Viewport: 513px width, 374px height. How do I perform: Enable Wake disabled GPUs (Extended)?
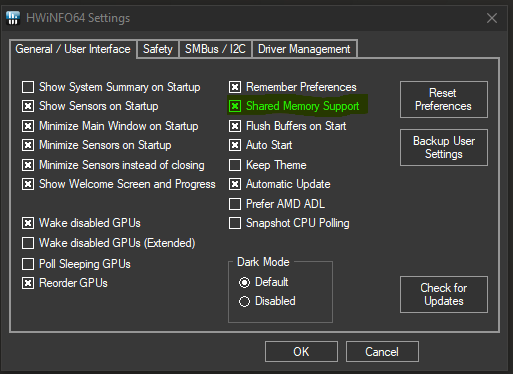28,243
